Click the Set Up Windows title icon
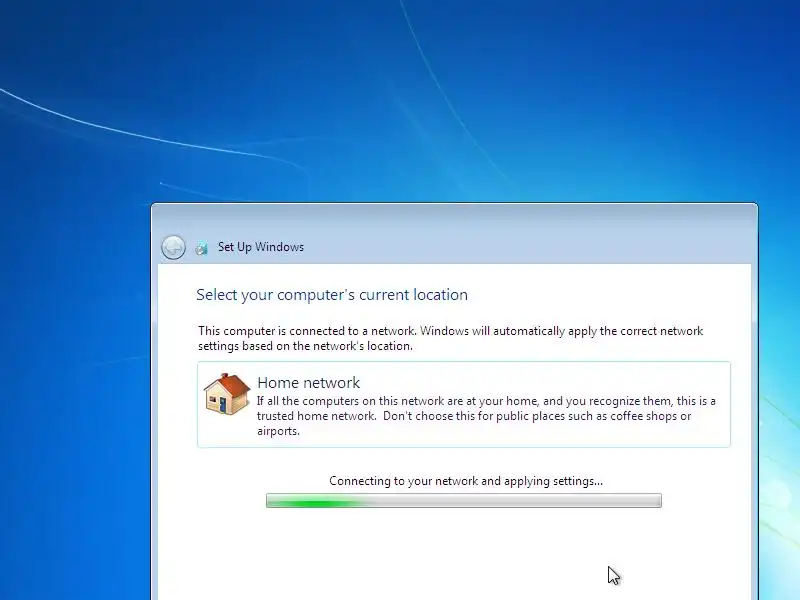This screenshot has height=600, width=800. click(x=202, y=247)
